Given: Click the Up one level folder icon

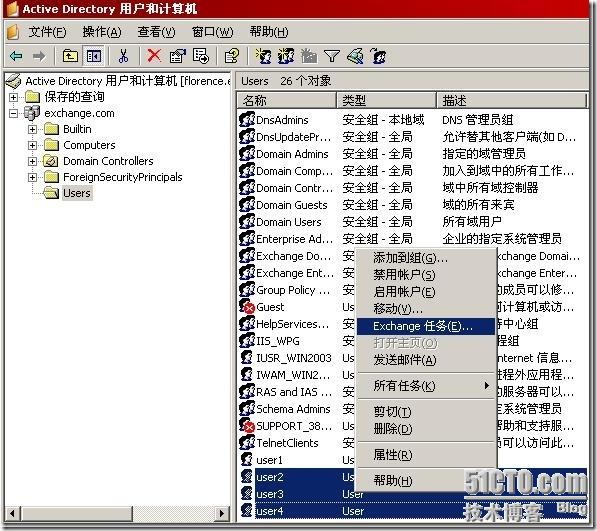Looking at the screenshot, I should (x=70, y=56).
